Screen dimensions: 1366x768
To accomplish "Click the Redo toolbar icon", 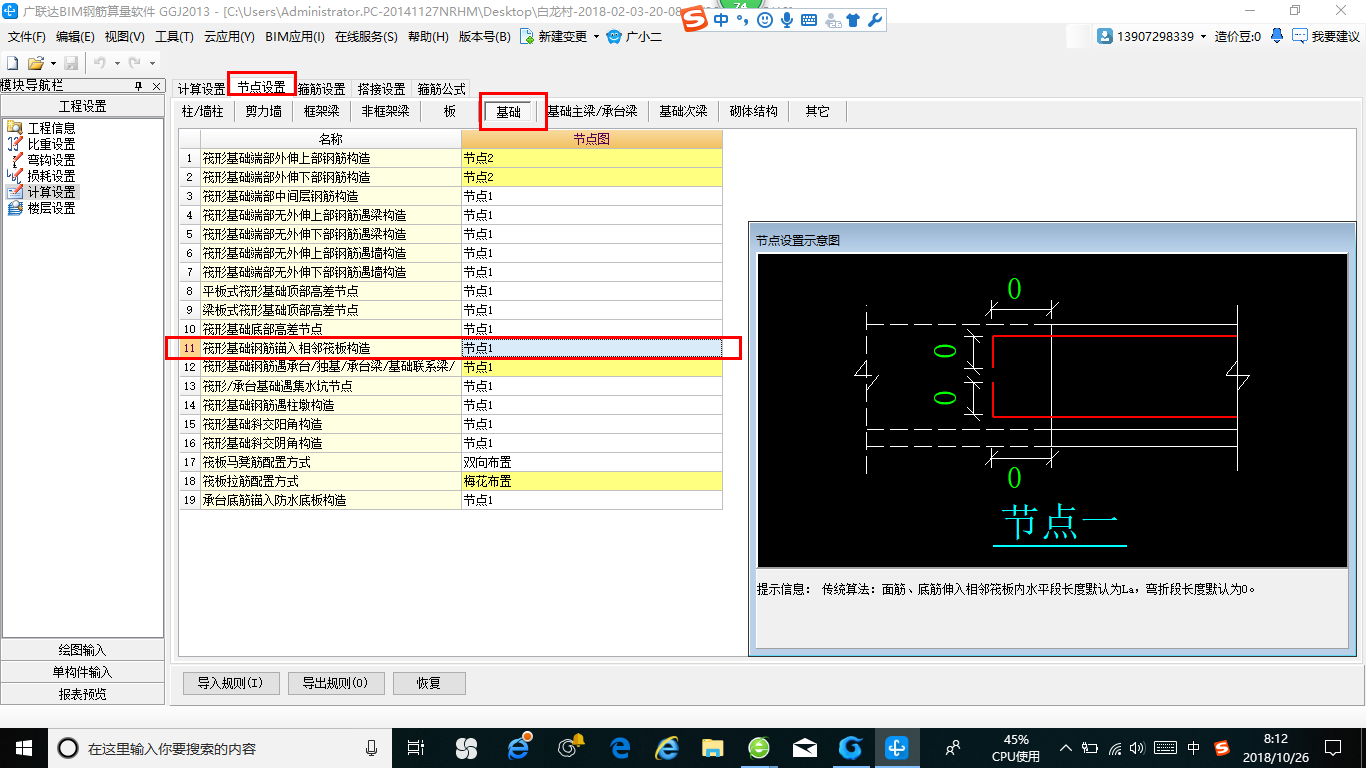I will click(134, 63).
